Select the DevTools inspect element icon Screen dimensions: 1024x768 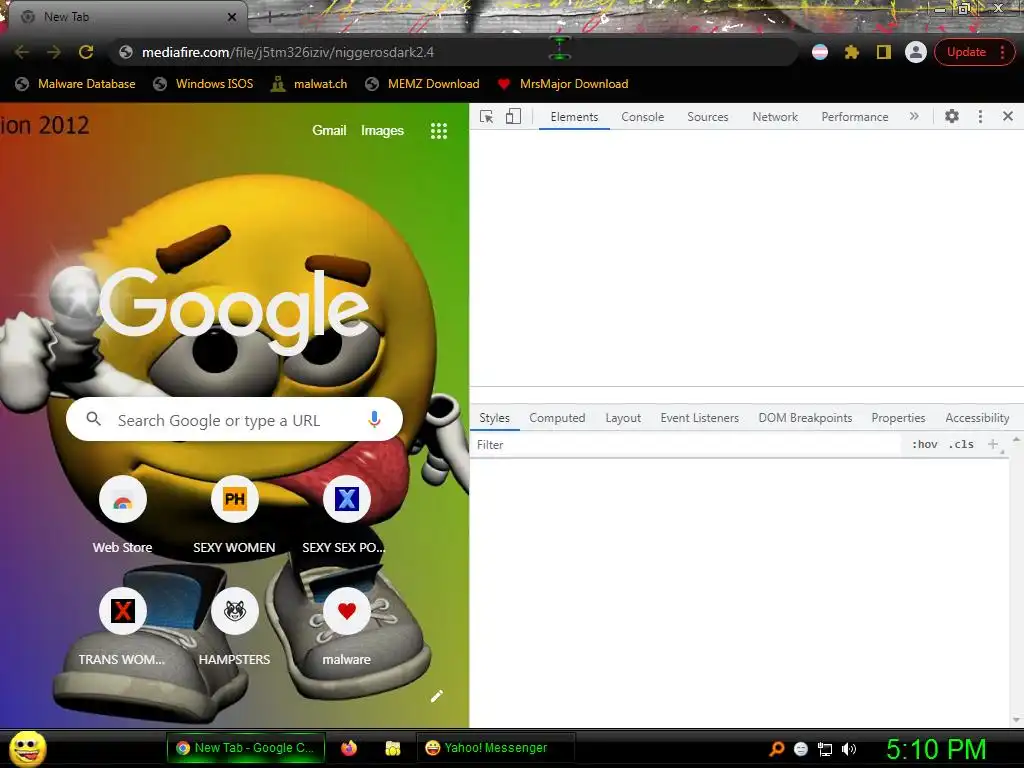487,116
